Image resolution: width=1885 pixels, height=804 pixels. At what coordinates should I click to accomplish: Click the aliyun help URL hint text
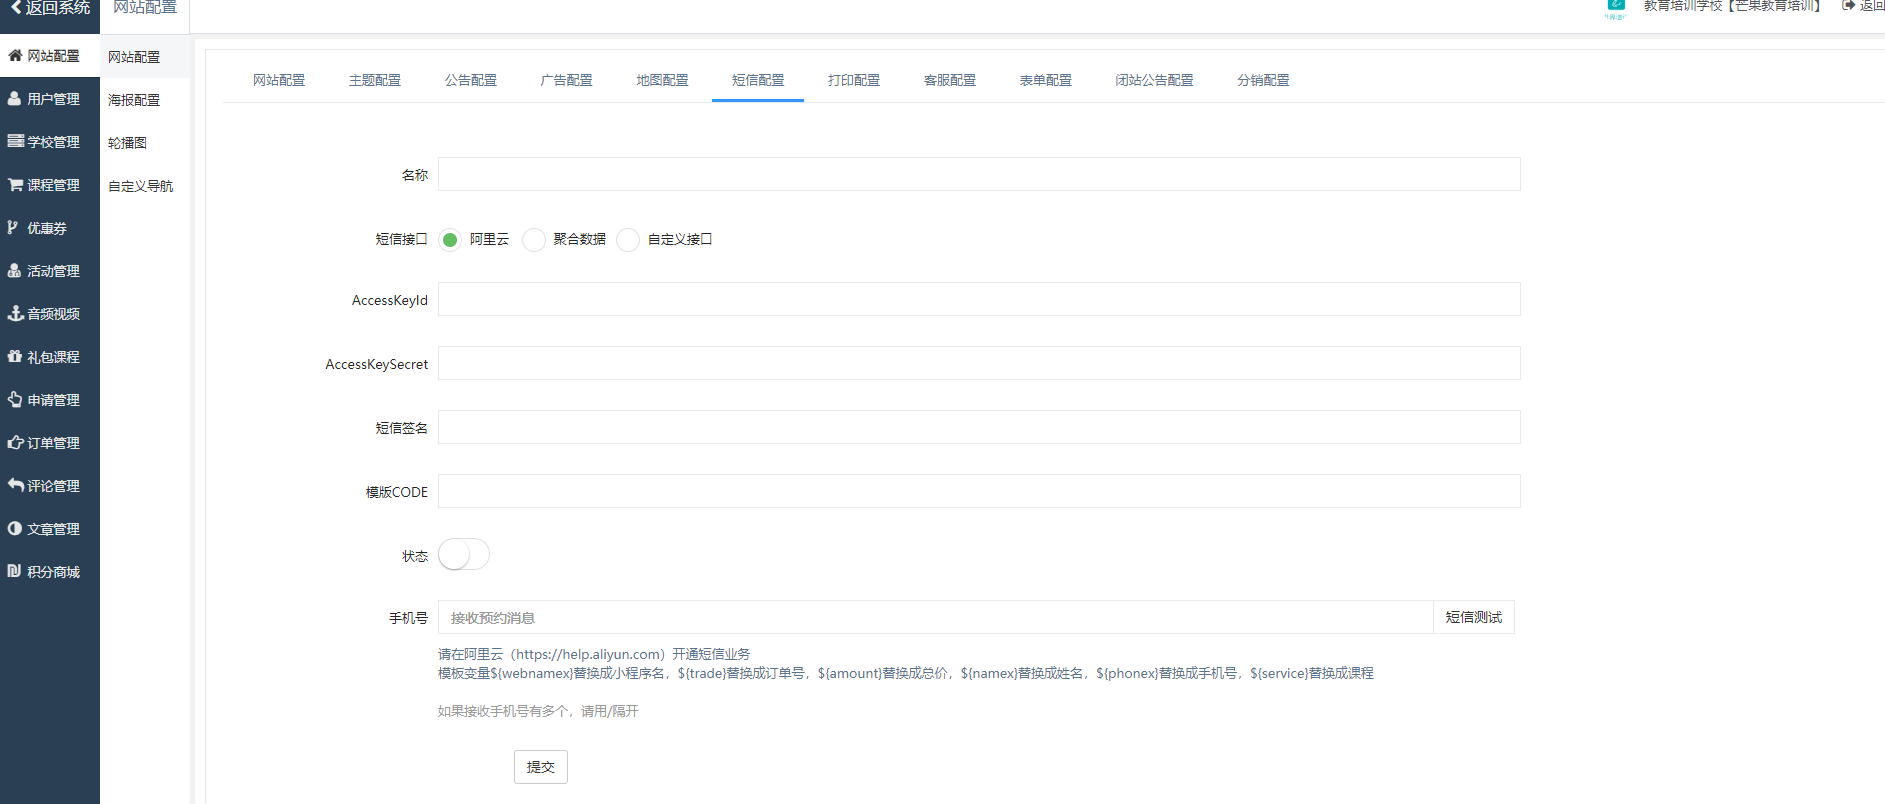pos(594,654)
